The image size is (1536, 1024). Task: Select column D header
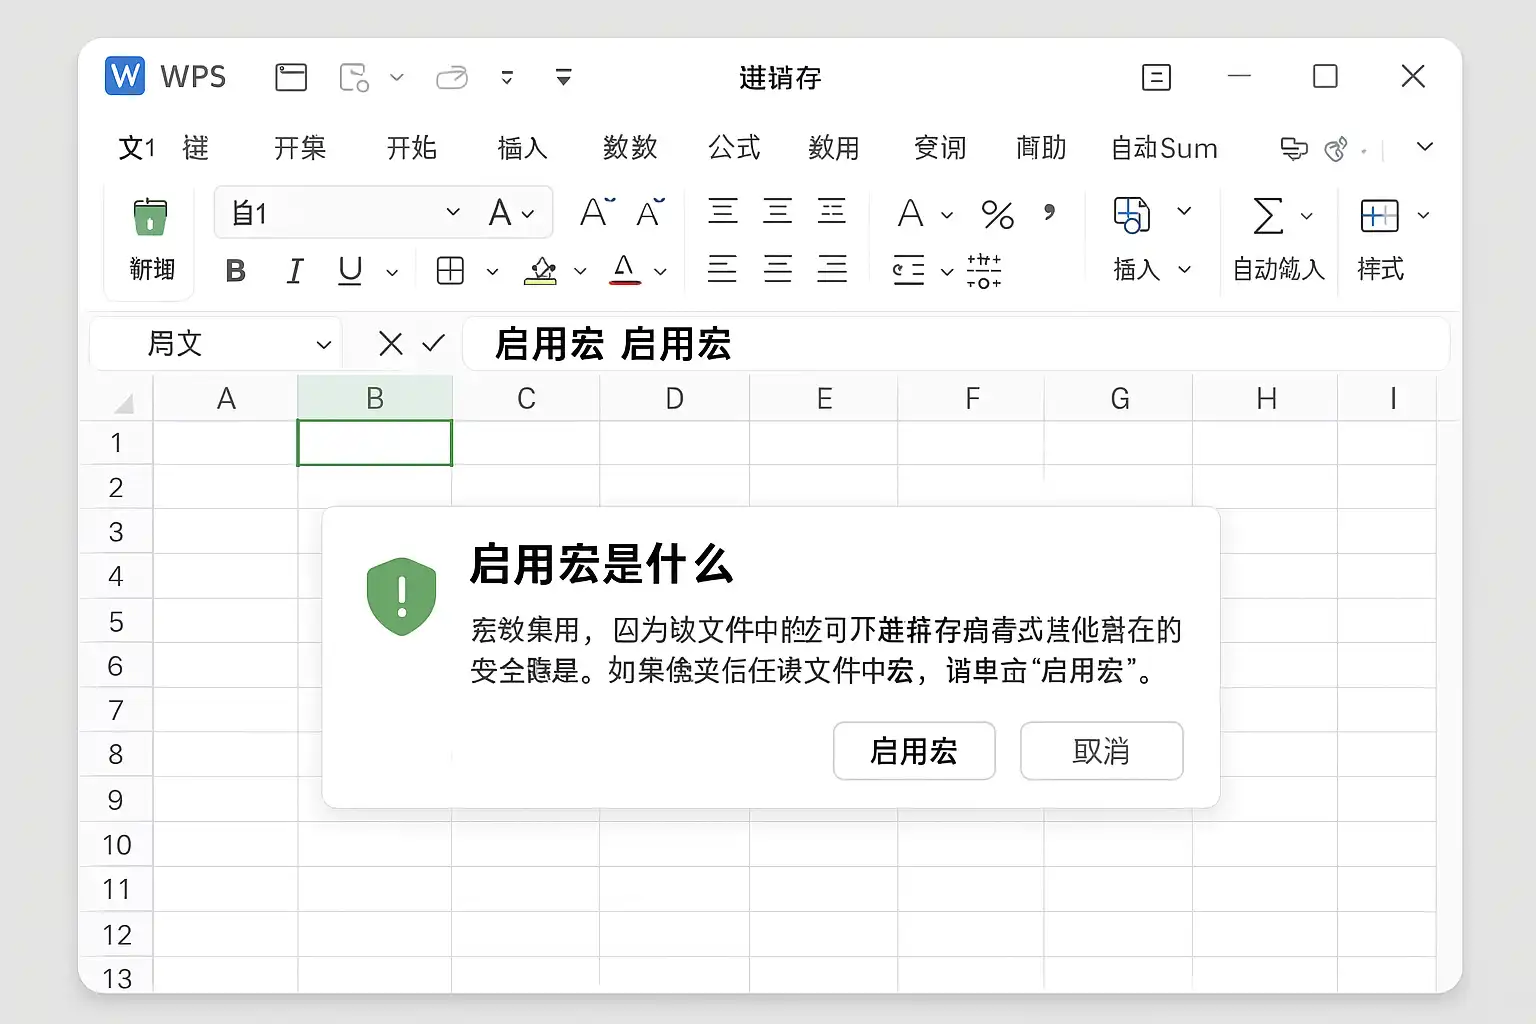[675, 399]
